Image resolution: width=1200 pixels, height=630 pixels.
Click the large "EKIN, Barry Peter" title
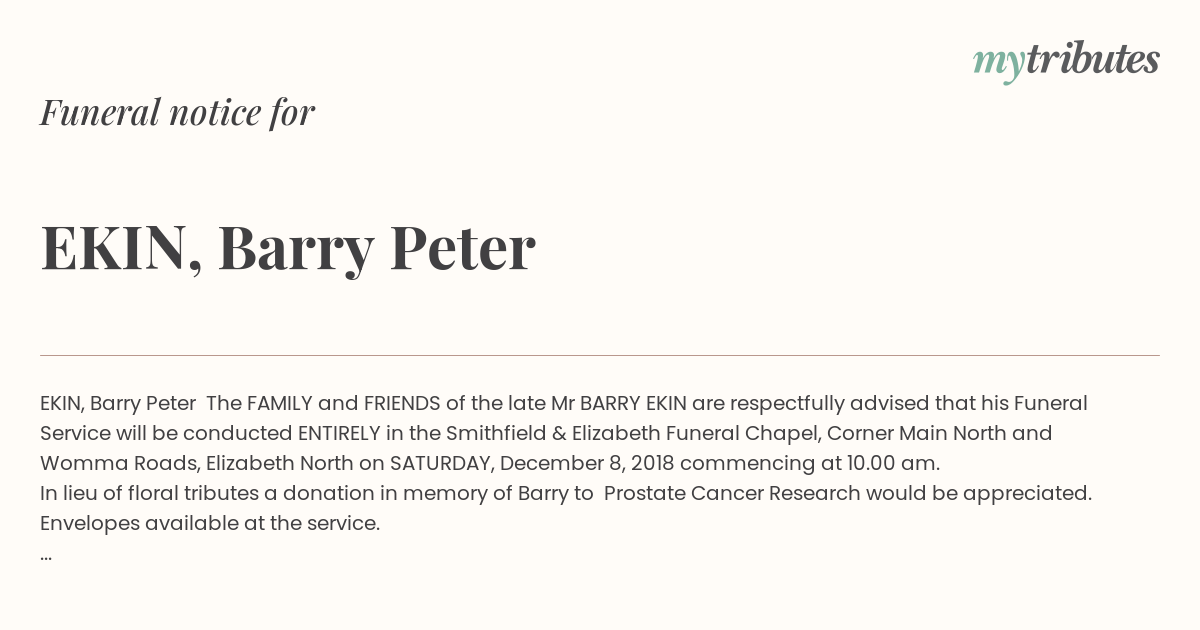click(x=288, y=247)
